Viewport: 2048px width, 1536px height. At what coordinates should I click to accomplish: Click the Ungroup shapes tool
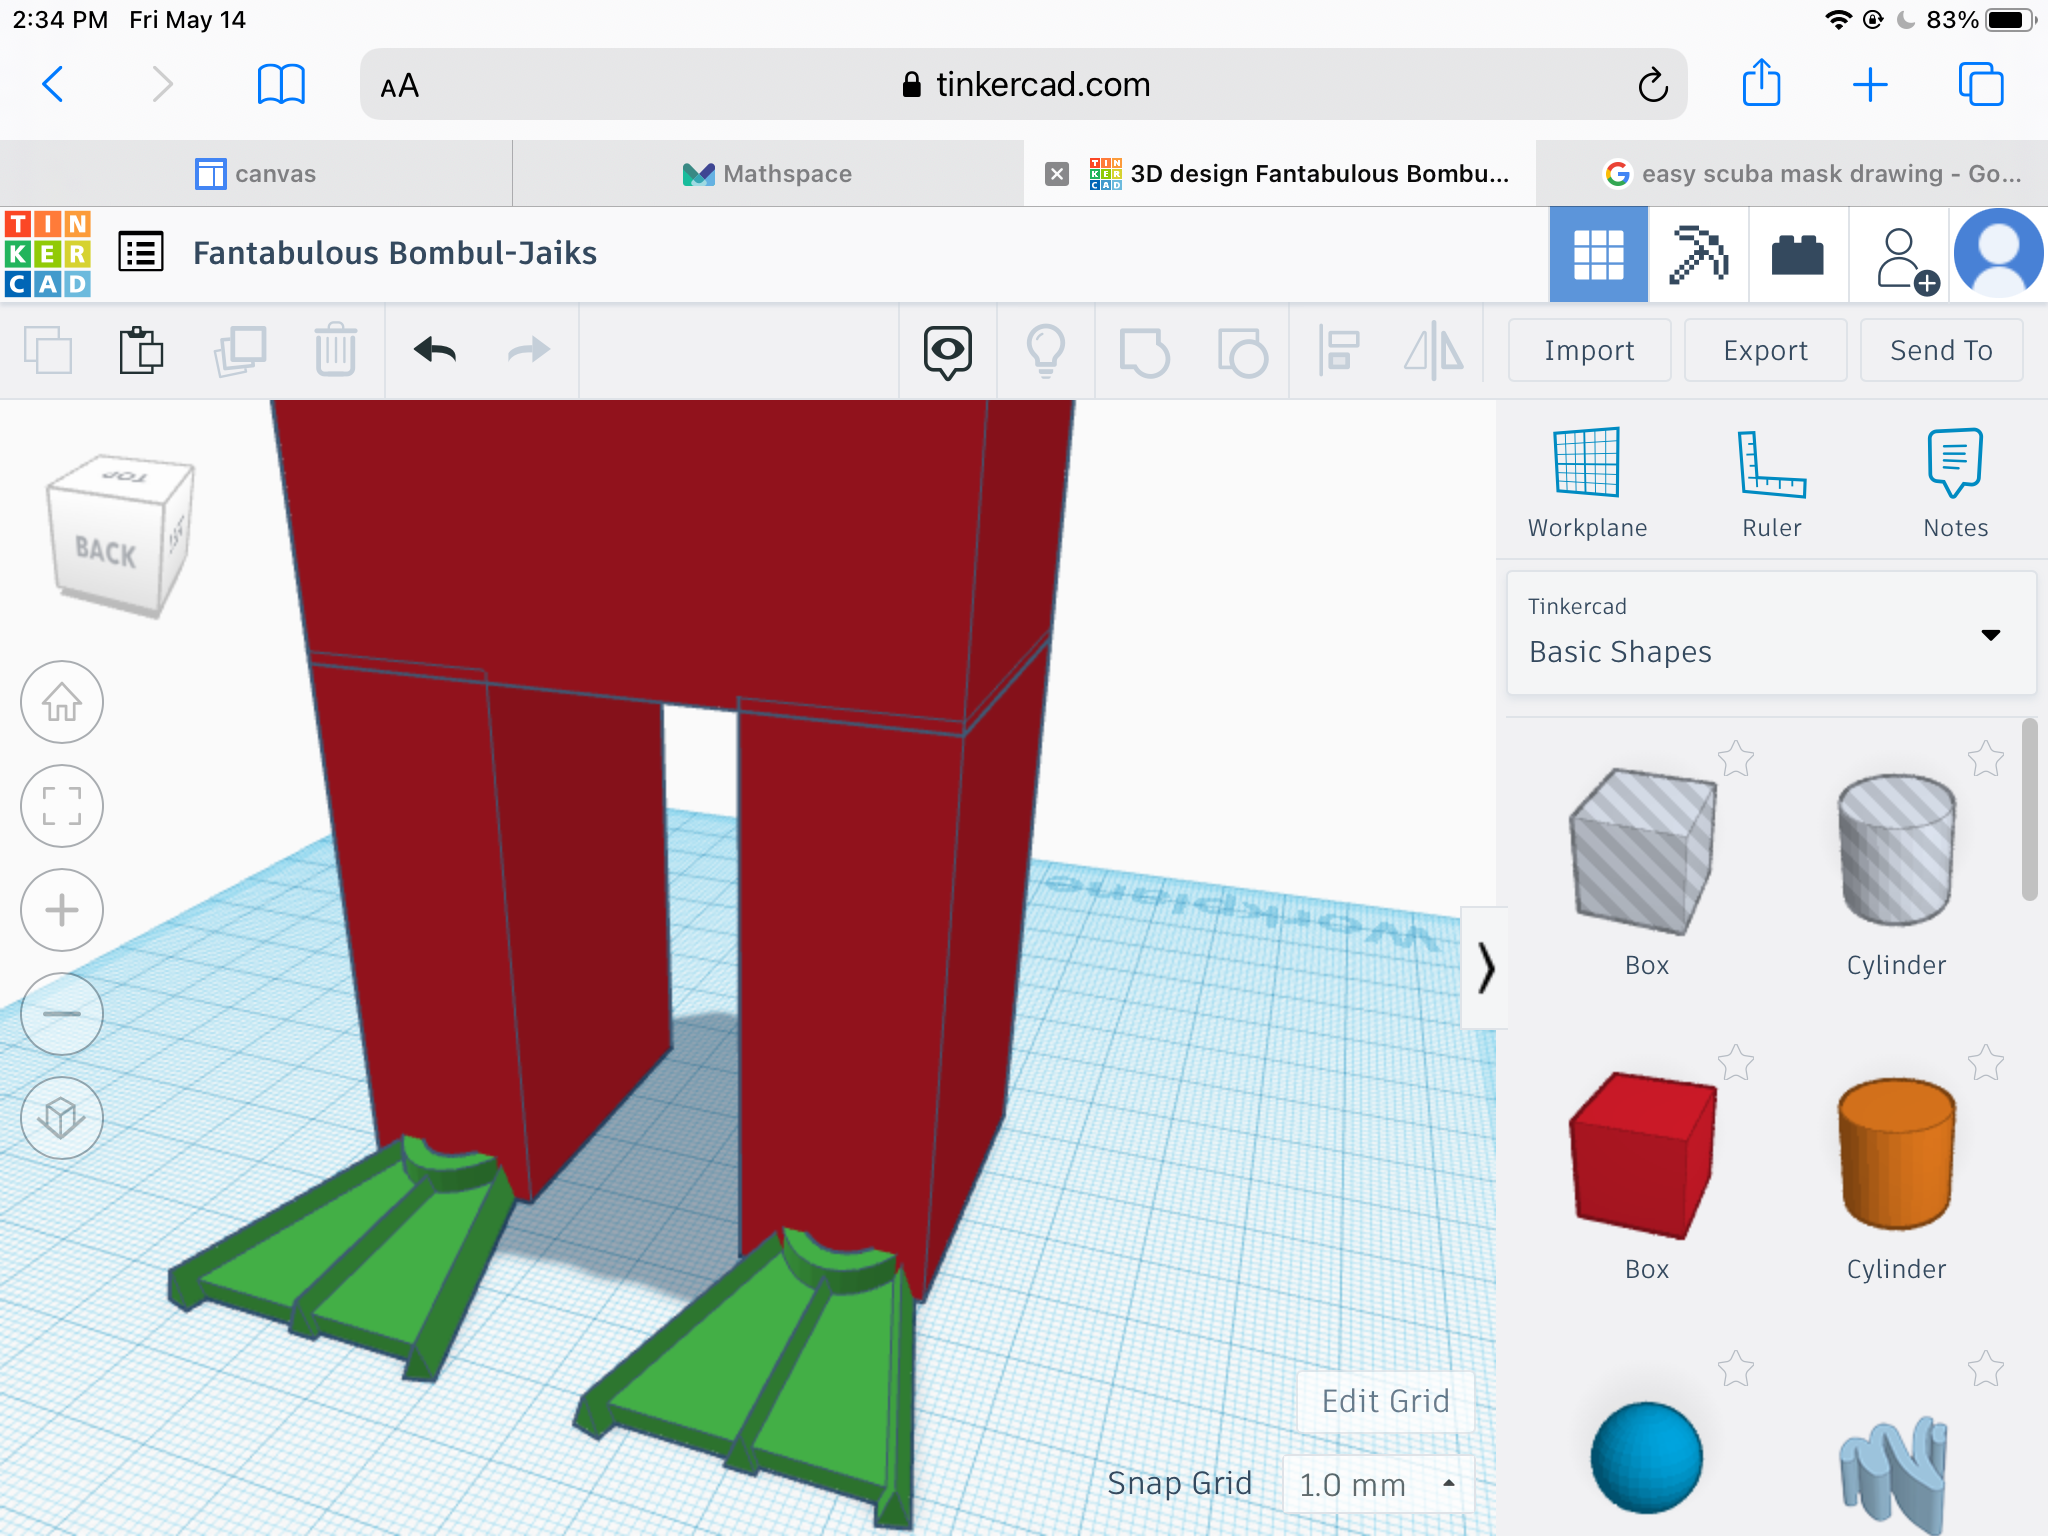pos(1242,352)
